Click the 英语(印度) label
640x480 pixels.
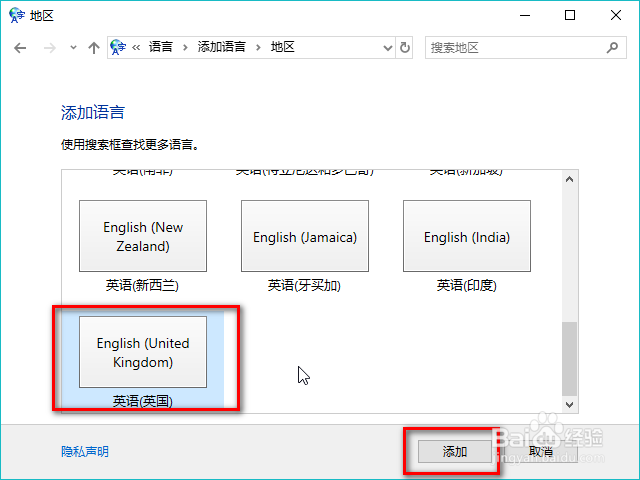point(467,285)
